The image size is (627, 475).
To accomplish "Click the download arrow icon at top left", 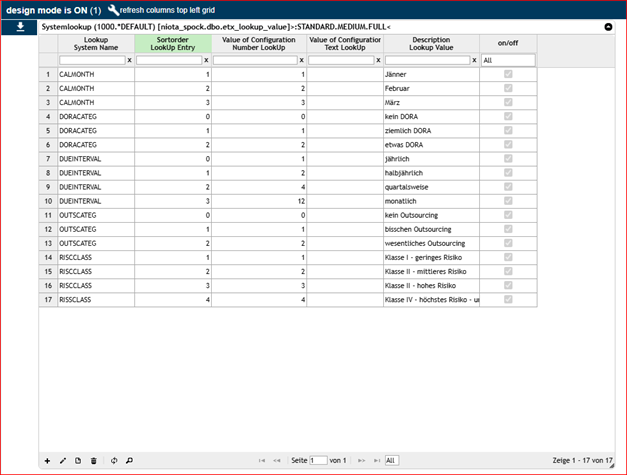I will [x=20, y=27].
